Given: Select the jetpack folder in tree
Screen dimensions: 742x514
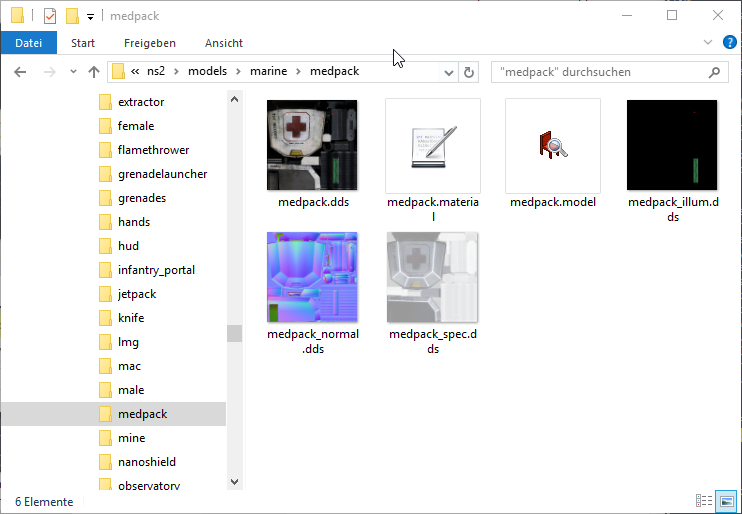Looking at the screenshot, I should click(x=137, y=294).
